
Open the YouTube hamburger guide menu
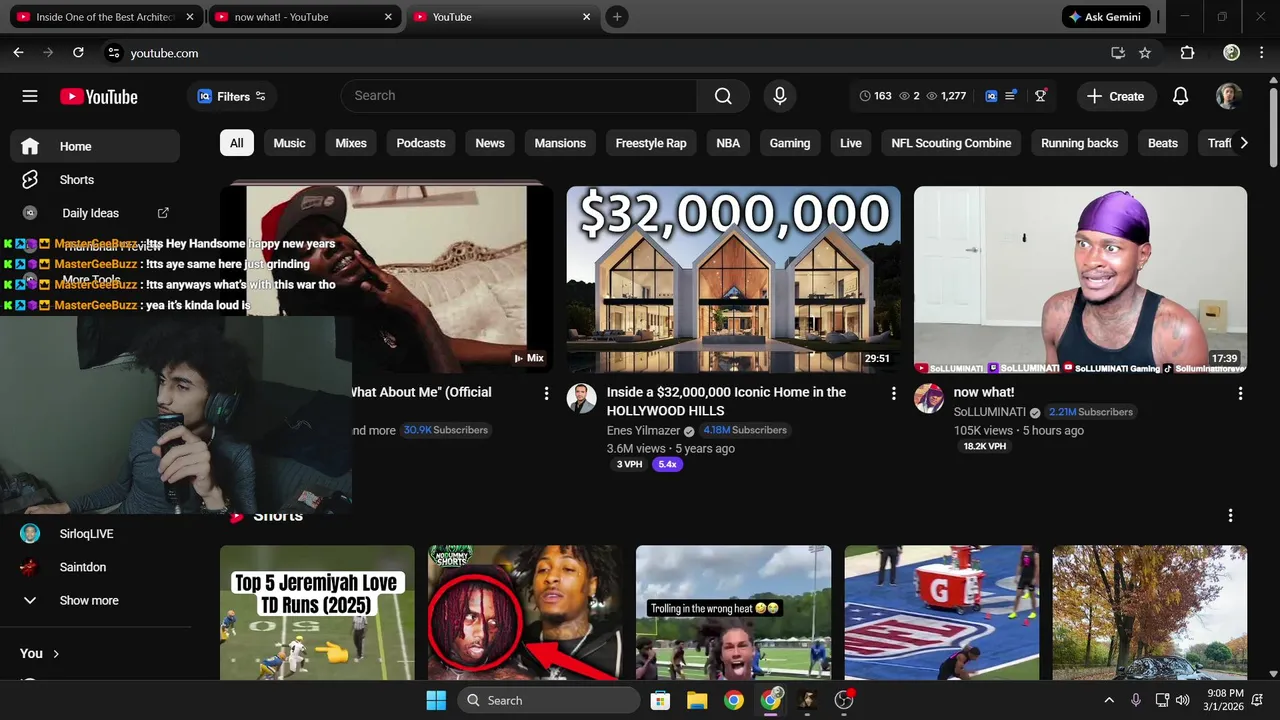pyautogui.click(x=30, y=96)
